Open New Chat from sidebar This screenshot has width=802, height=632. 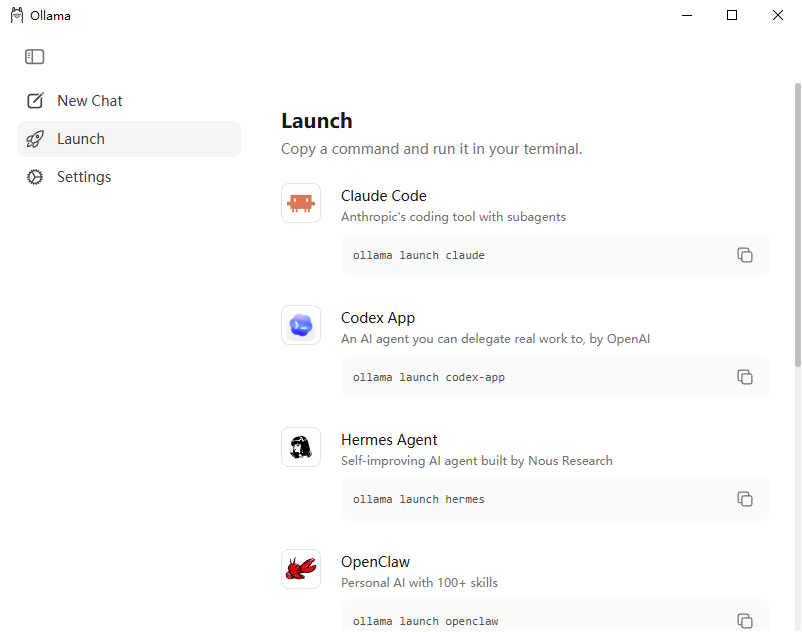pyautogui.click(x=129, y=101)
